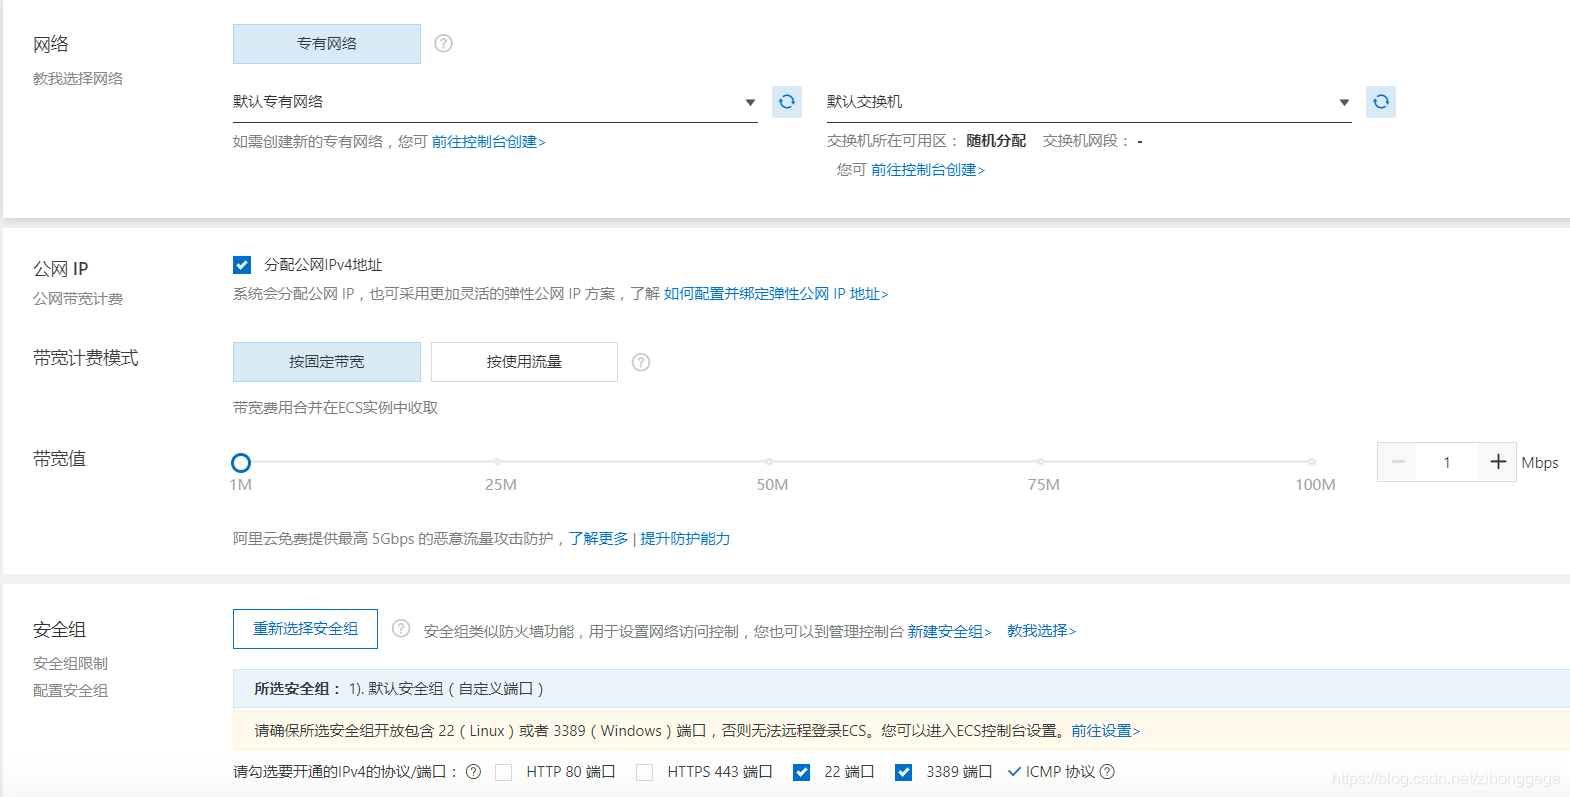Select 专有网络 network type
The image size is (1570, 797).
point(327,44)
